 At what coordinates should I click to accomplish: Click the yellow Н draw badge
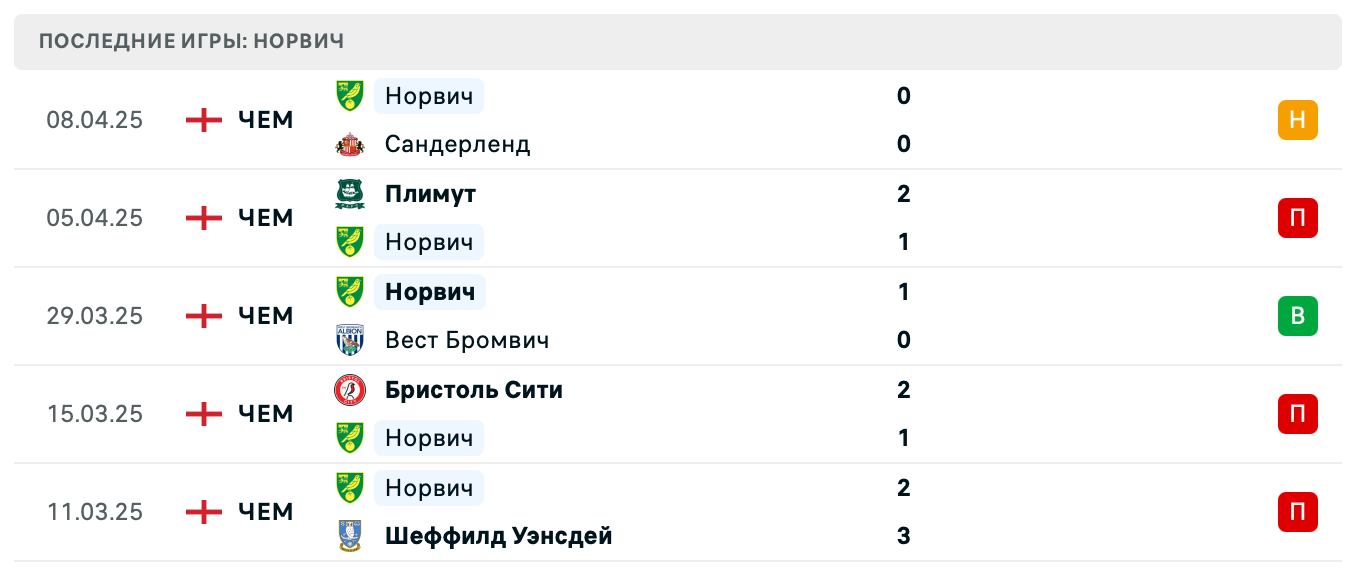pyautogui.click(x=1298, y=119)
